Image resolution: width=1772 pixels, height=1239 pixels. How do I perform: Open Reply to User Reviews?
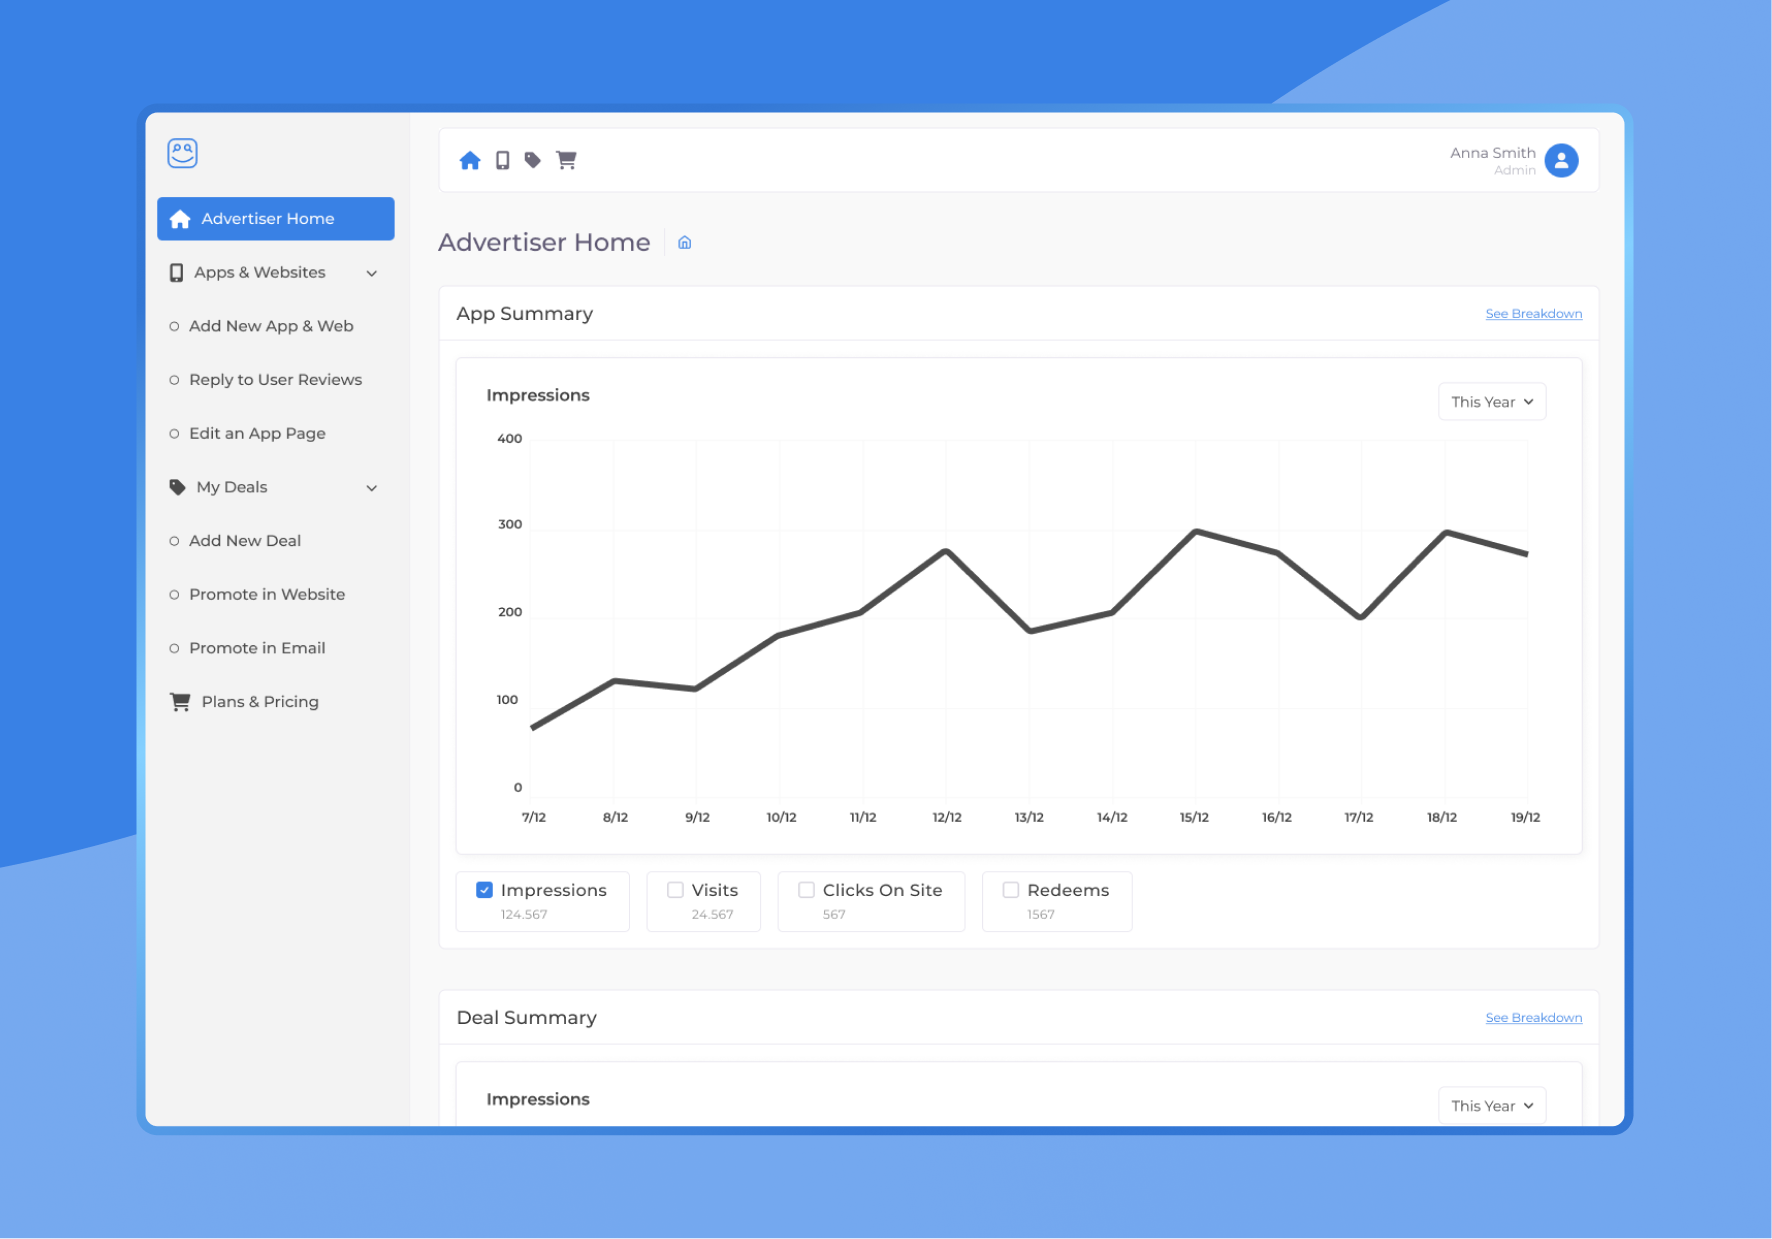(x=275, y=379)
